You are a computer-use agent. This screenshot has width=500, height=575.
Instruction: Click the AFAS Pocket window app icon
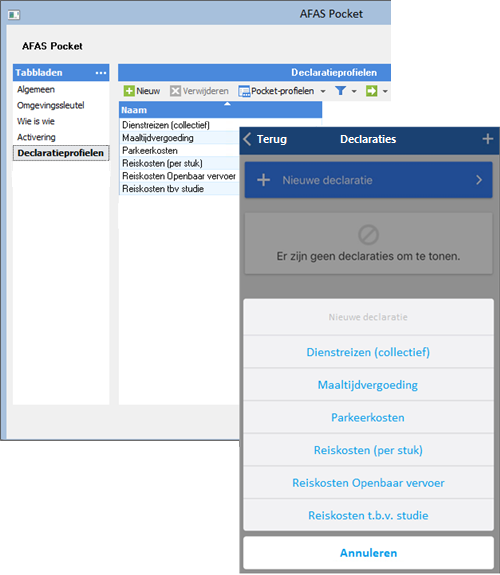tap(14, 15)
